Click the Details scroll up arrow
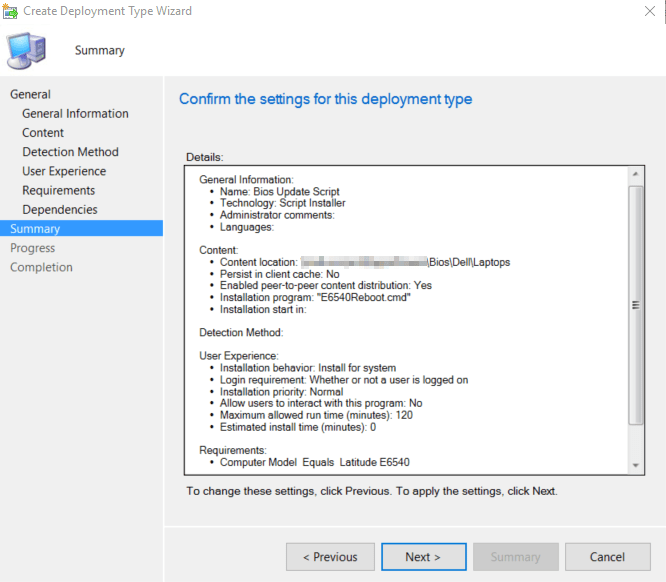 coord(635,174)
